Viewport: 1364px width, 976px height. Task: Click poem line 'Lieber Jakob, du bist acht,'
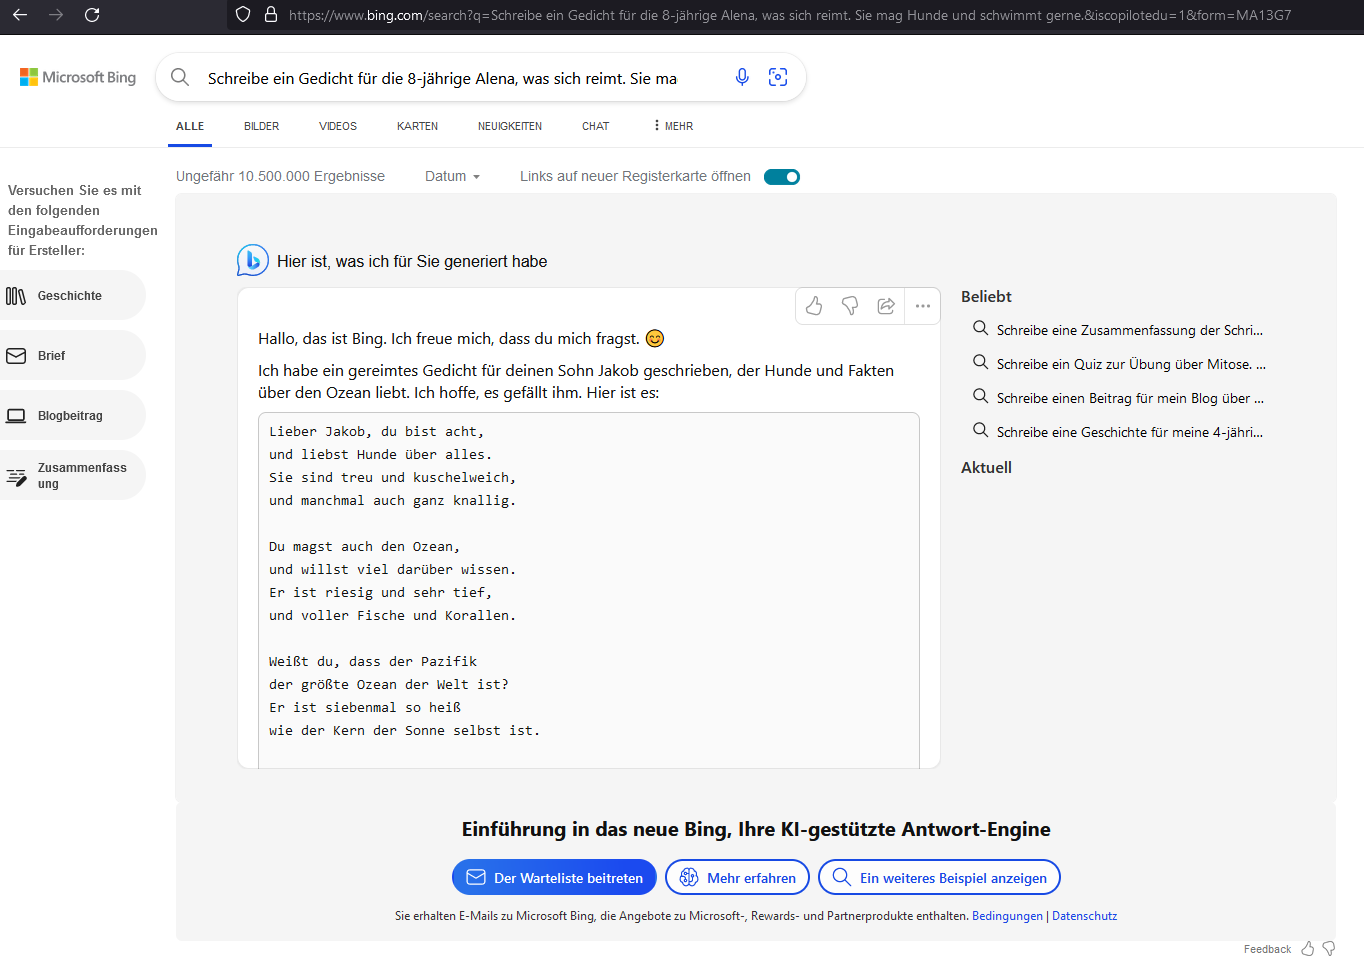[x=376, y=431]
